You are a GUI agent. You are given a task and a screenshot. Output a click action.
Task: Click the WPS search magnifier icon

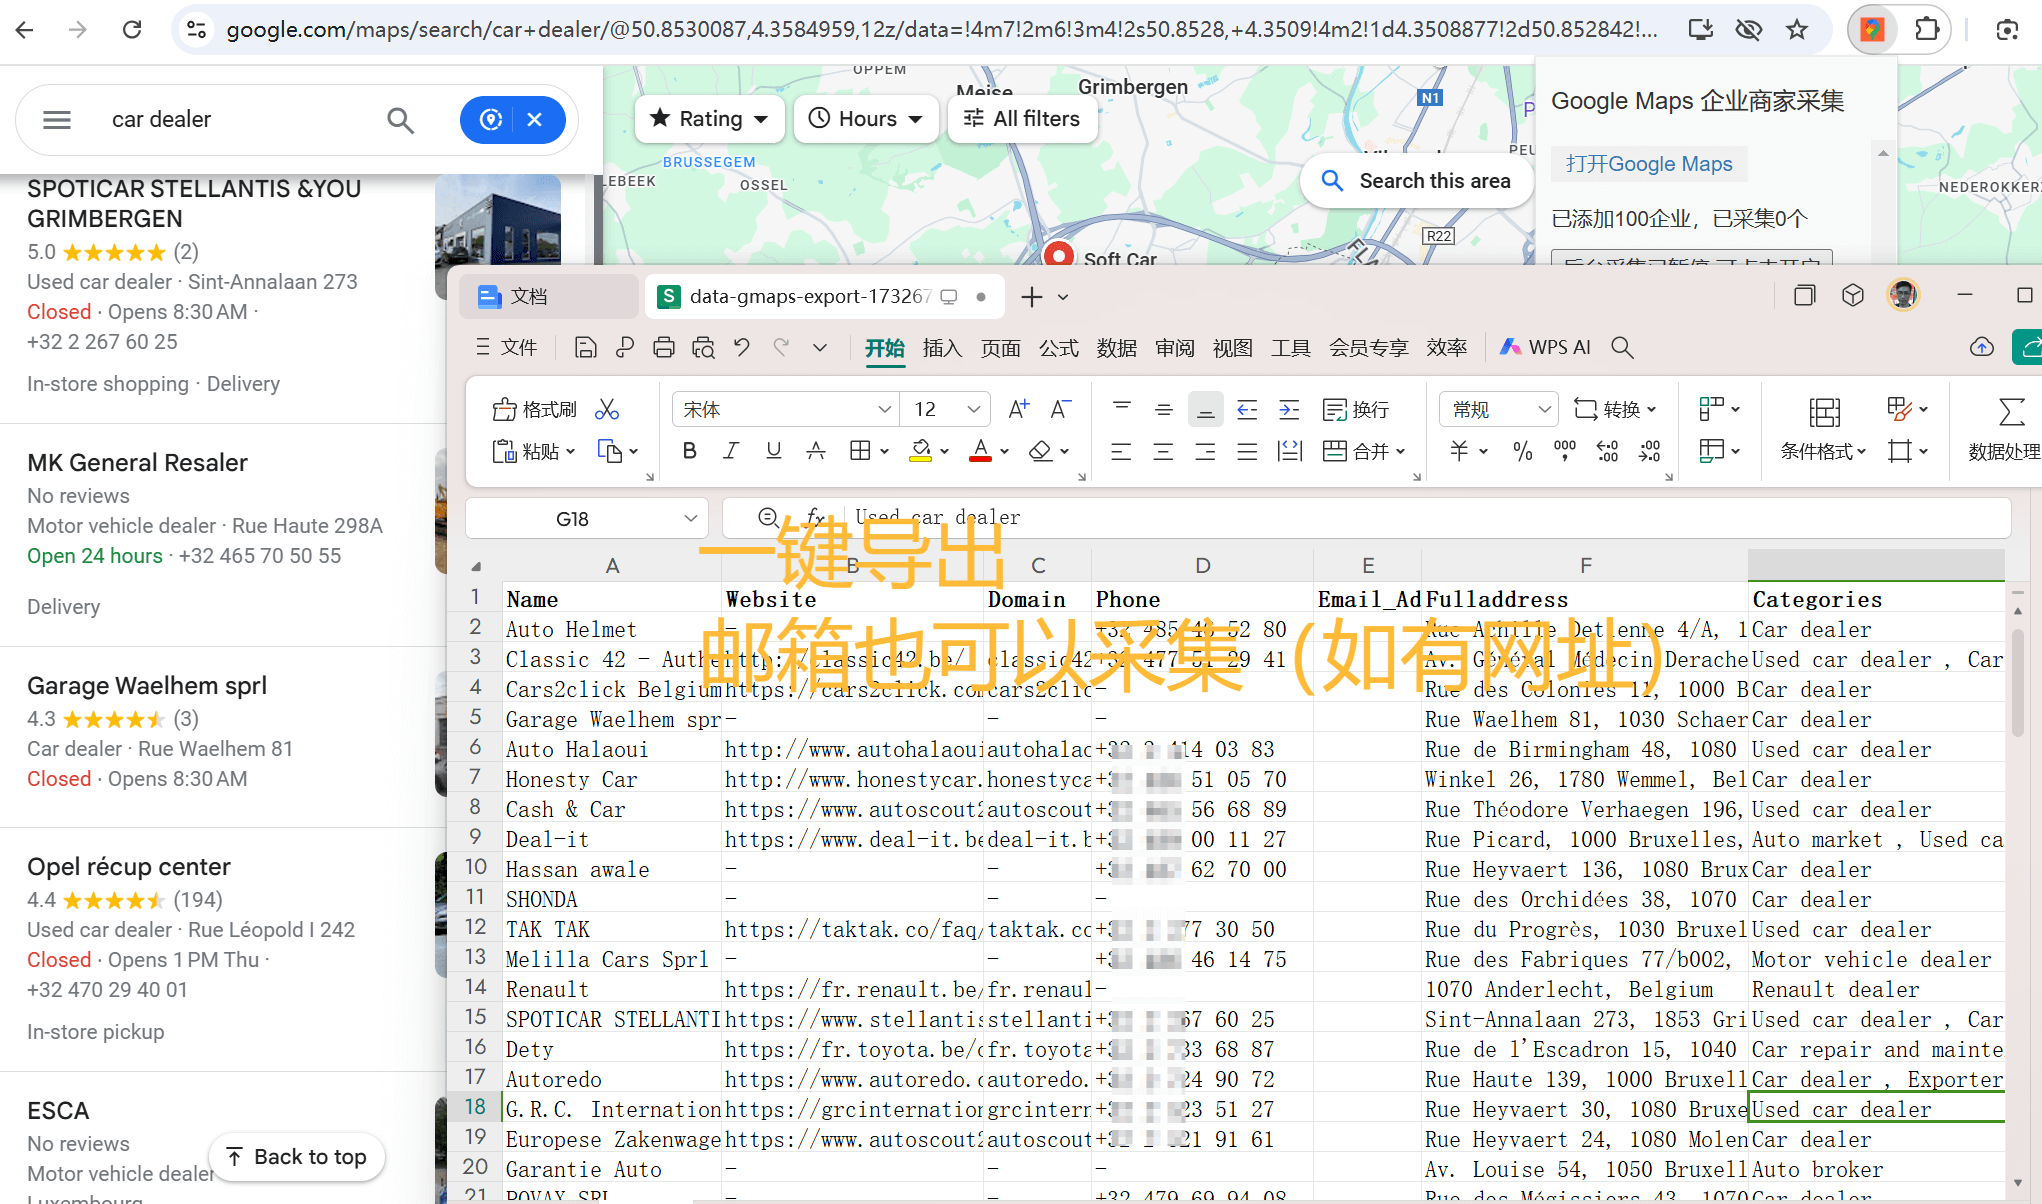pos(1622,347)
